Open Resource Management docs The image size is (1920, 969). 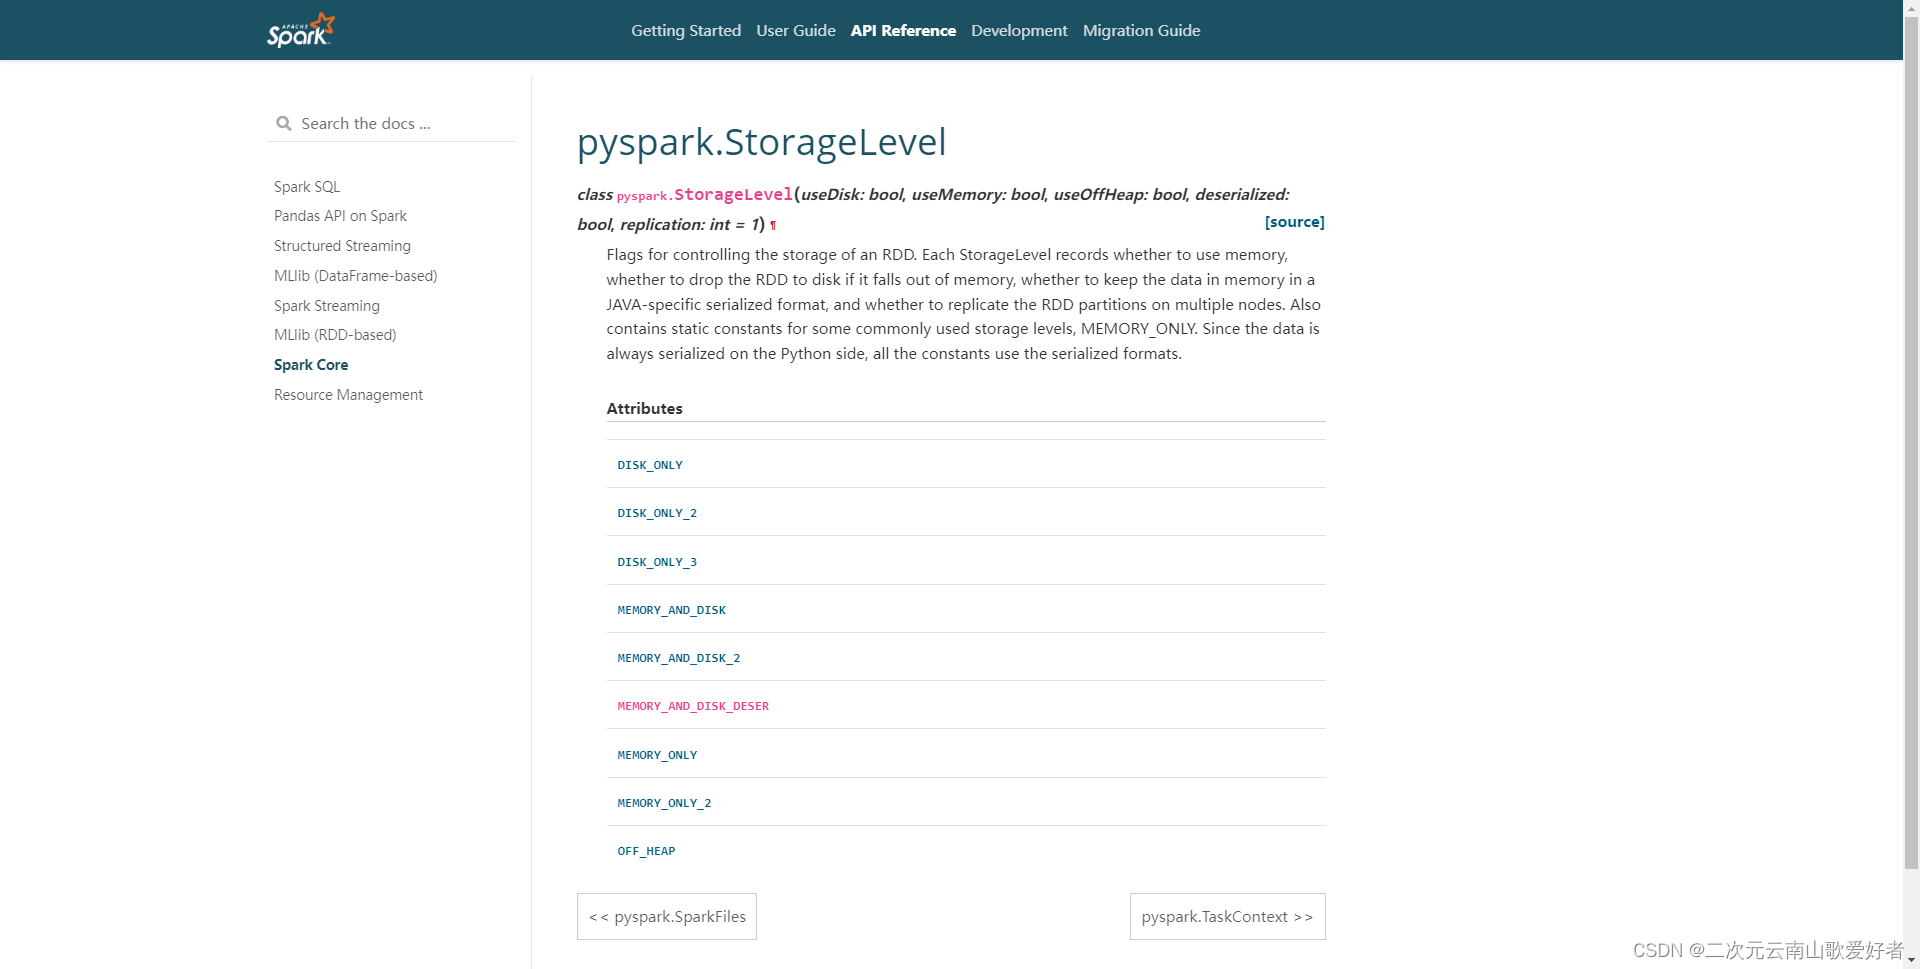click(348, 394)
